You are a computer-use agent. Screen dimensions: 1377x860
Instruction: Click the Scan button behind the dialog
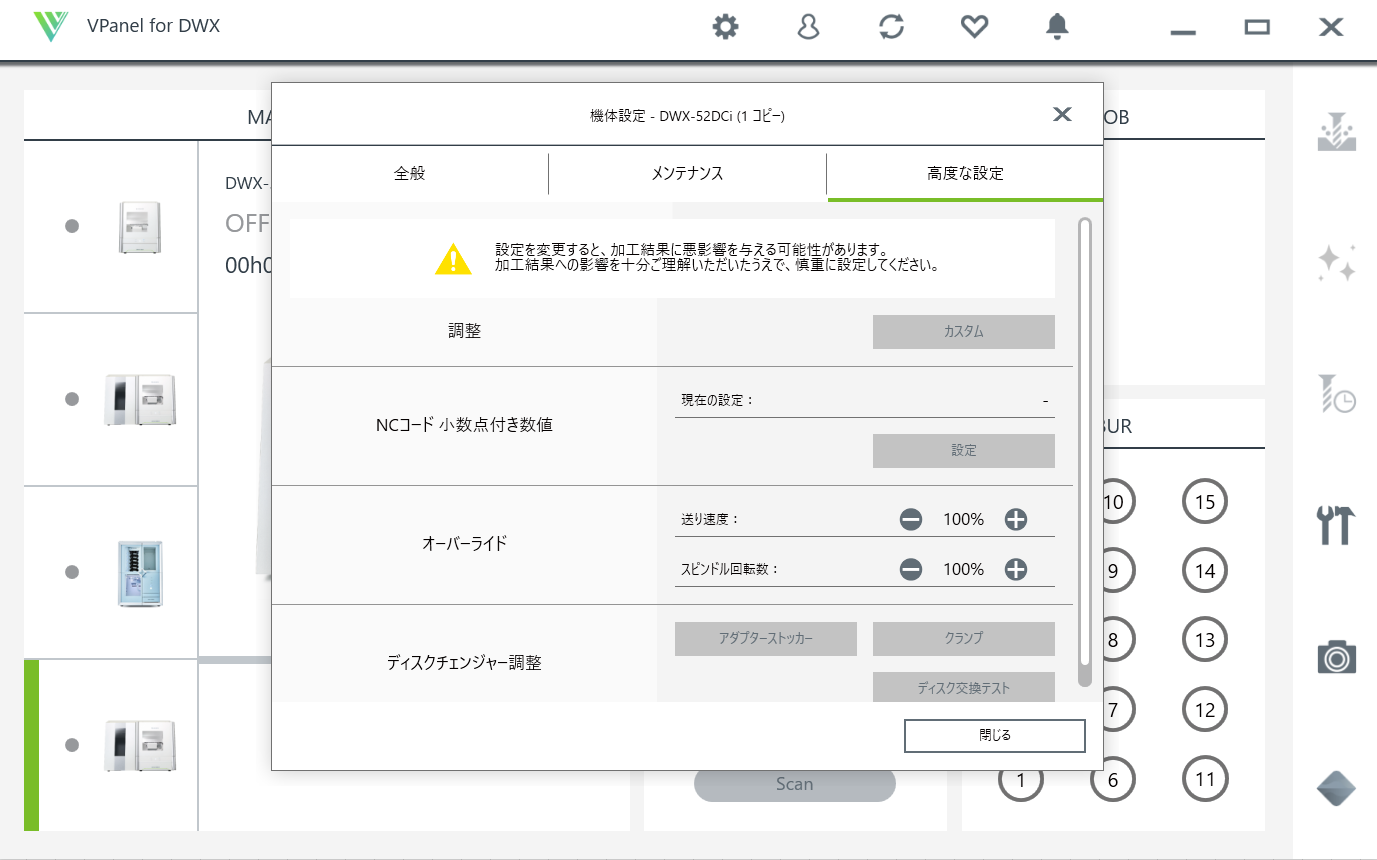click(794, 785)
